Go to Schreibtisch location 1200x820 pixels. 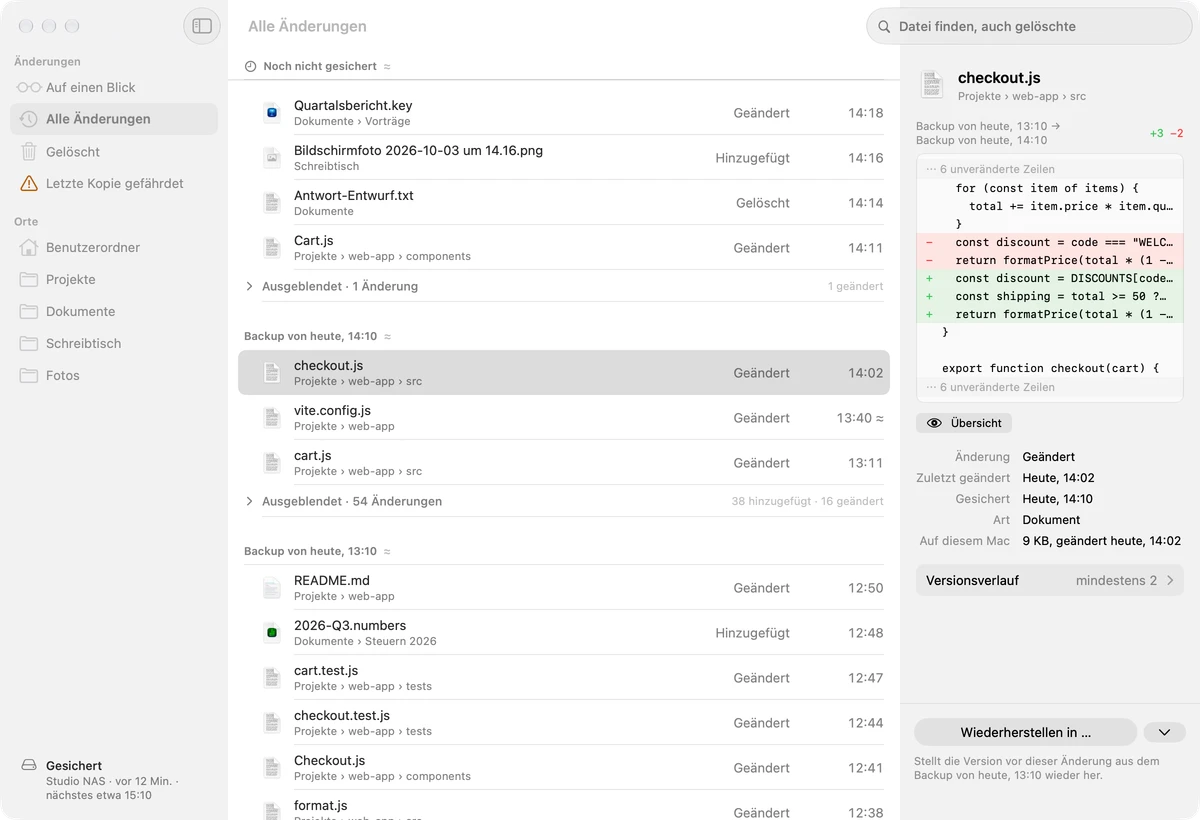tap(114, 344)
